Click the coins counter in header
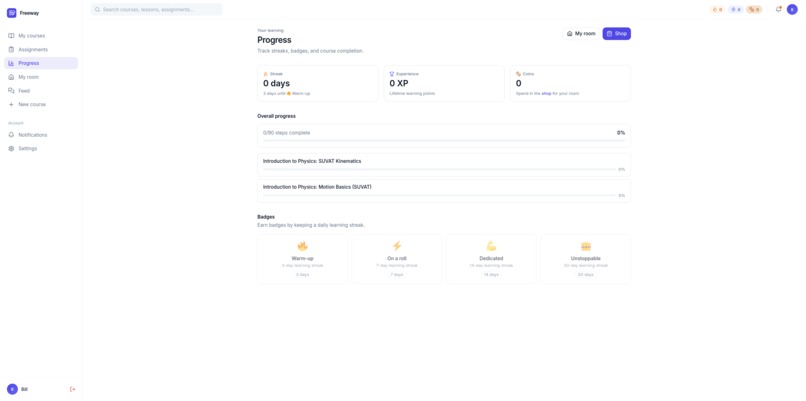The height and width of the screenshot is (401, 806). (x=755, y=9)
